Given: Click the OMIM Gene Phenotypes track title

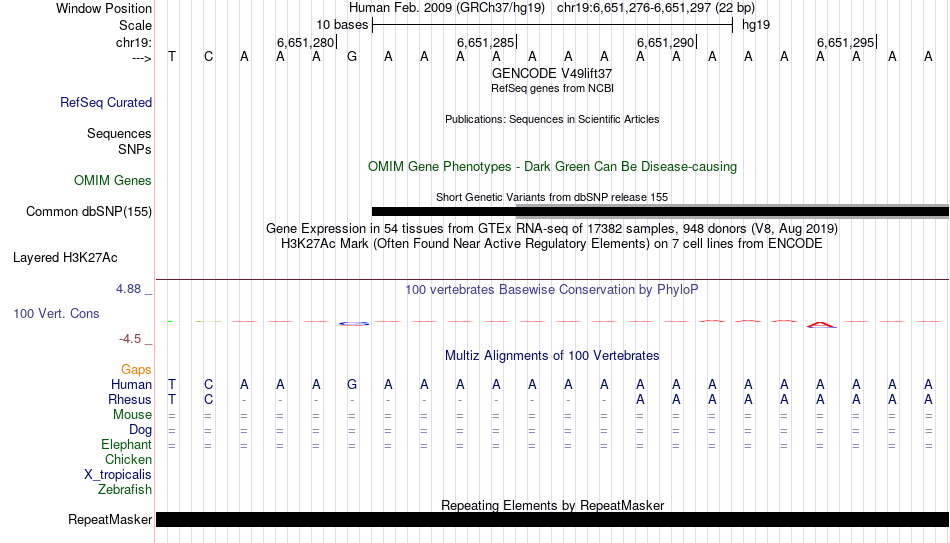Looking at the screenshot, I should [552, 167].
